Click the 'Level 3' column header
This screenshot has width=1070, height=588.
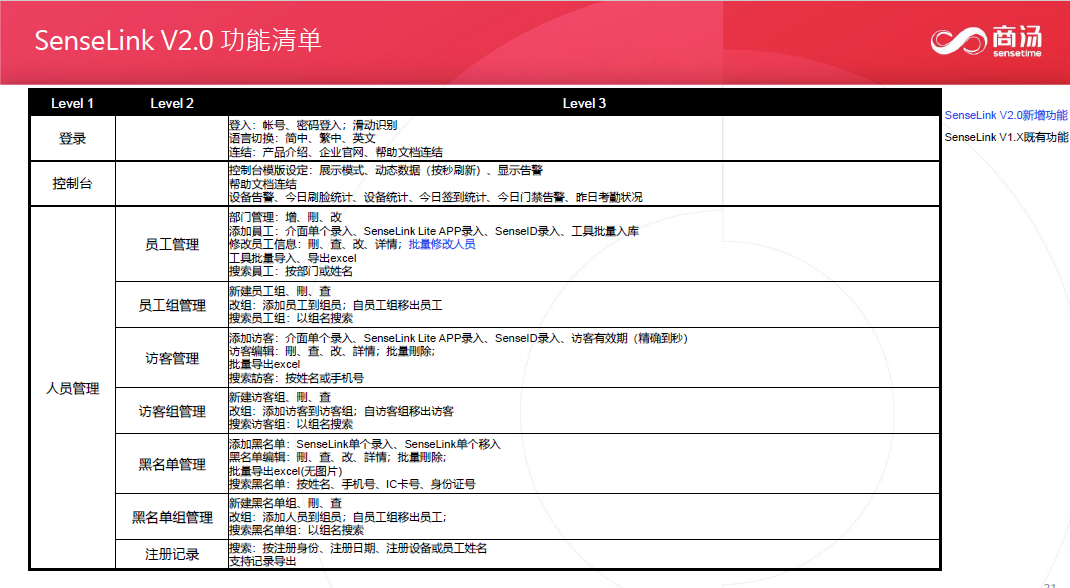point(584,103)
